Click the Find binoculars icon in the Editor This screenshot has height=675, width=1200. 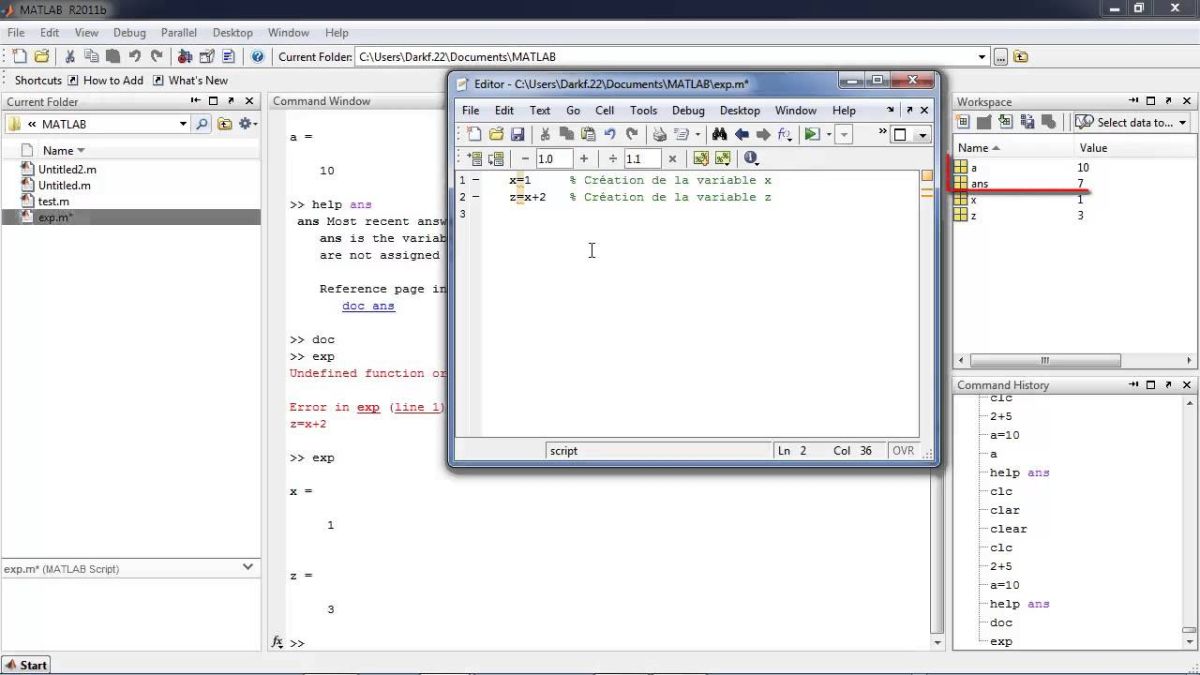719,134
